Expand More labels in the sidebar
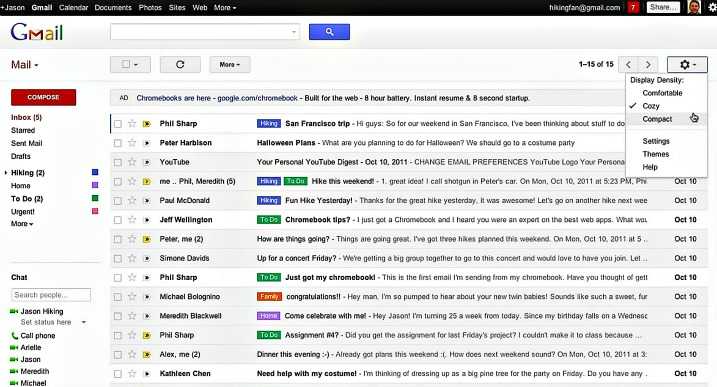The height and width of the screenshot is (387, 717). (x=22, y=224)
